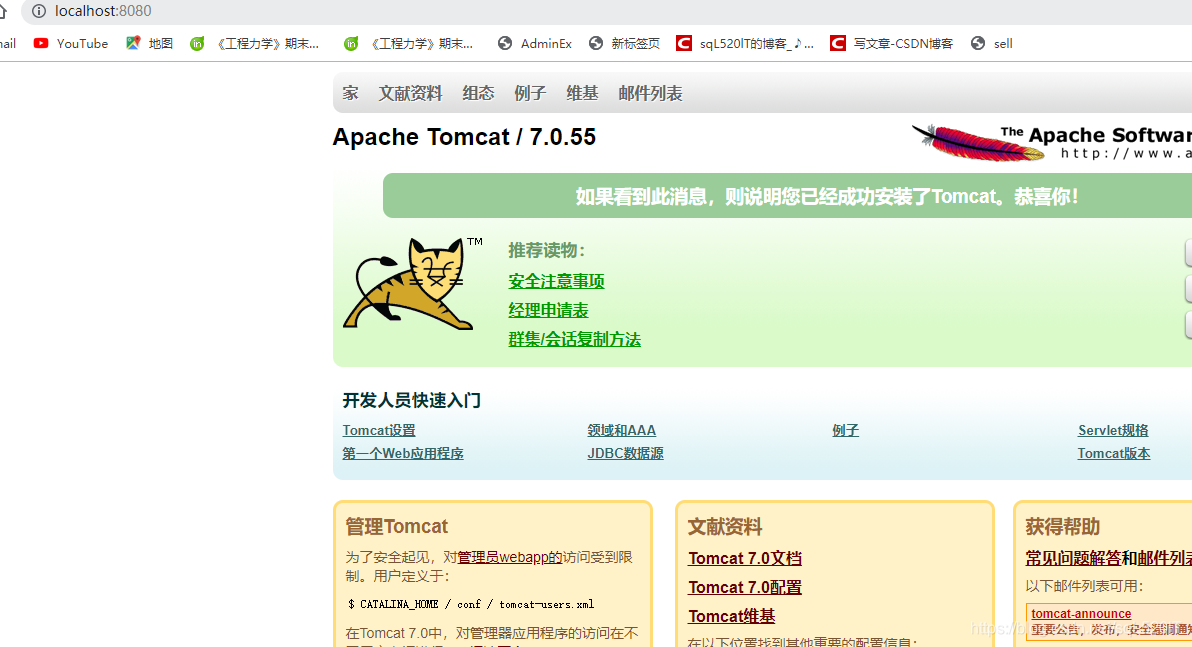The width and height of the screenshot is (1192, 647).
Task: Click the $CATALINA_HOME/conf/tomcat-users.xml path text
Action: [471, 604]
